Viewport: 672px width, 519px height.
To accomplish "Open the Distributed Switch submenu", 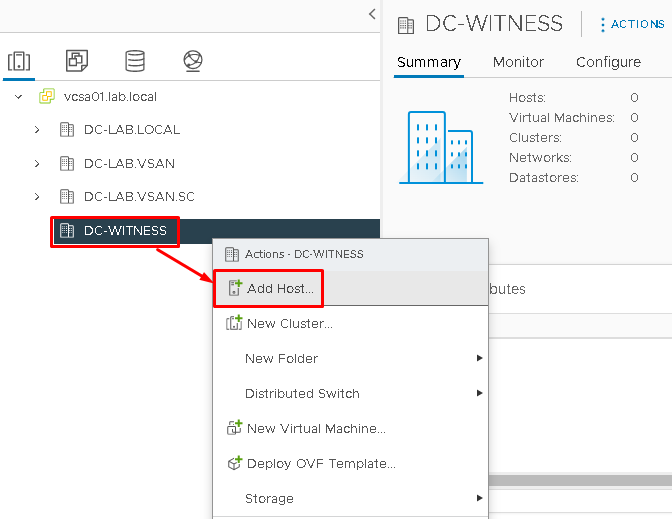I will [x=364, y=393].
